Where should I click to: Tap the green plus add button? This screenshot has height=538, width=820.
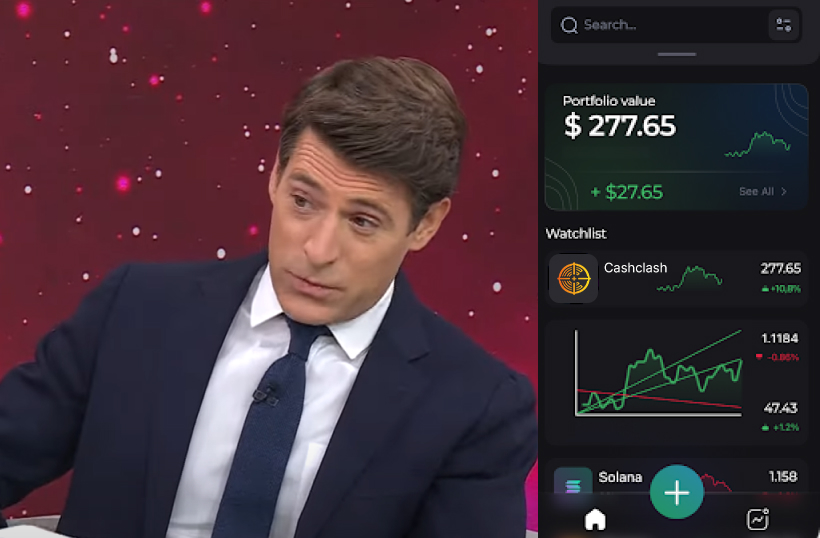click(677, 492)
